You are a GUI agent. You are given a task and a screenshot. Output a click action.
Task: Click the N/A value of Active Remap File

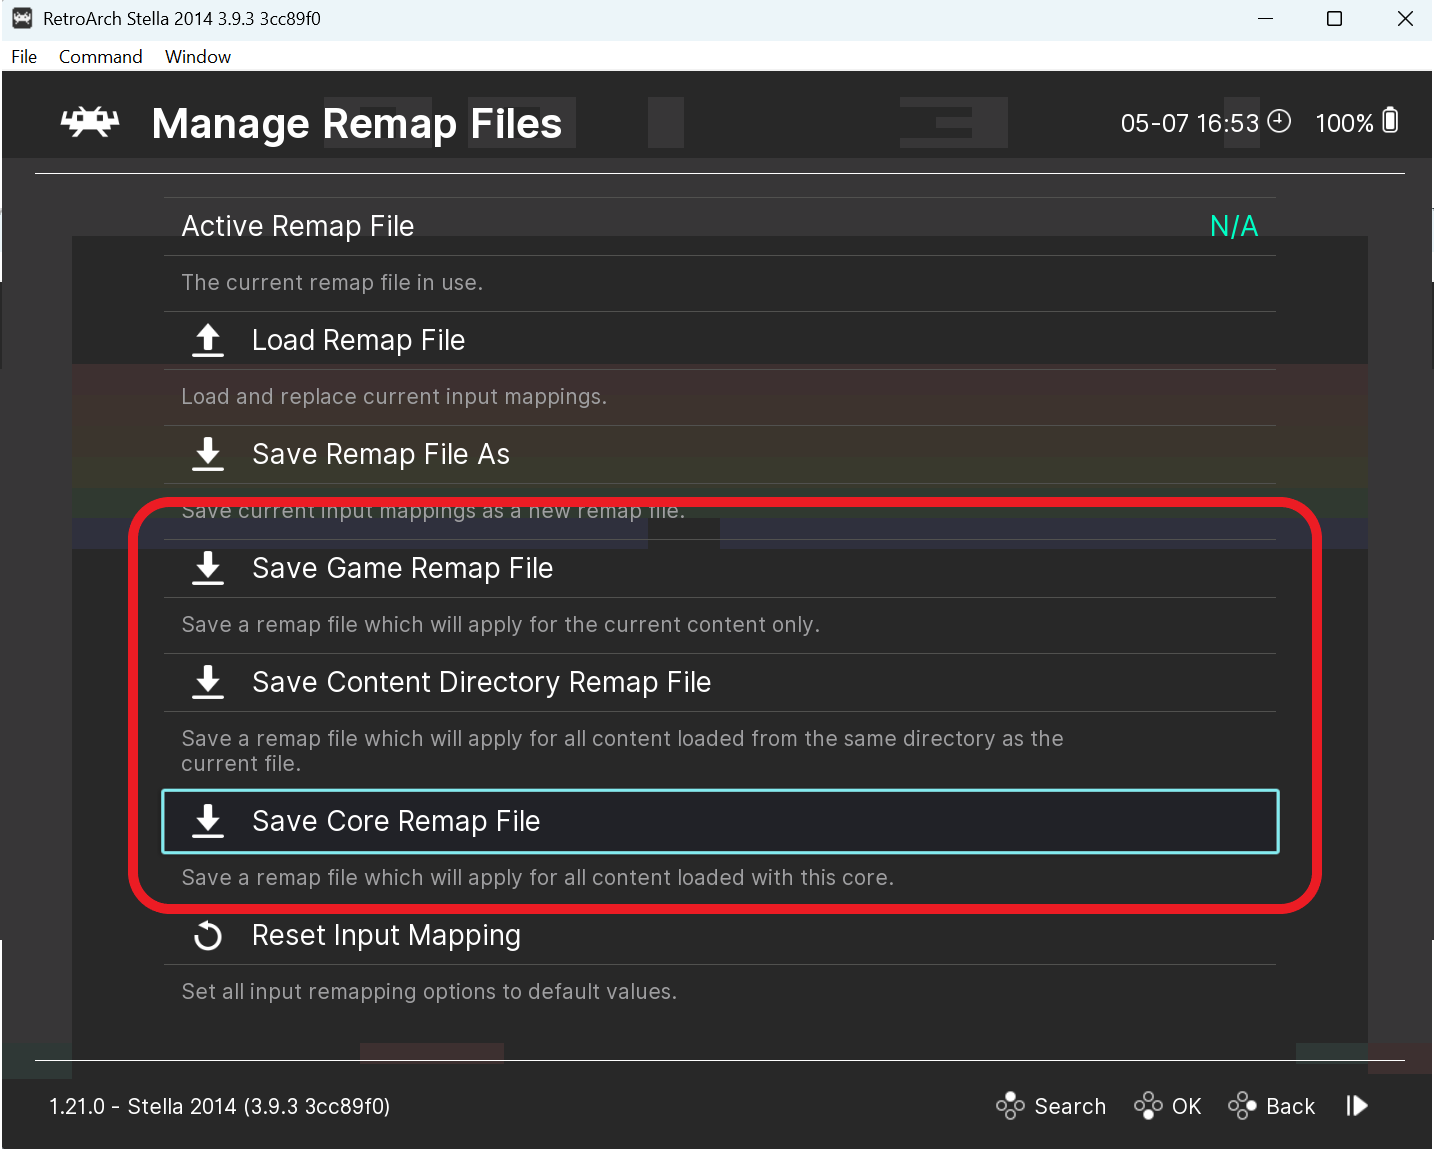(x=1234, y=226)
